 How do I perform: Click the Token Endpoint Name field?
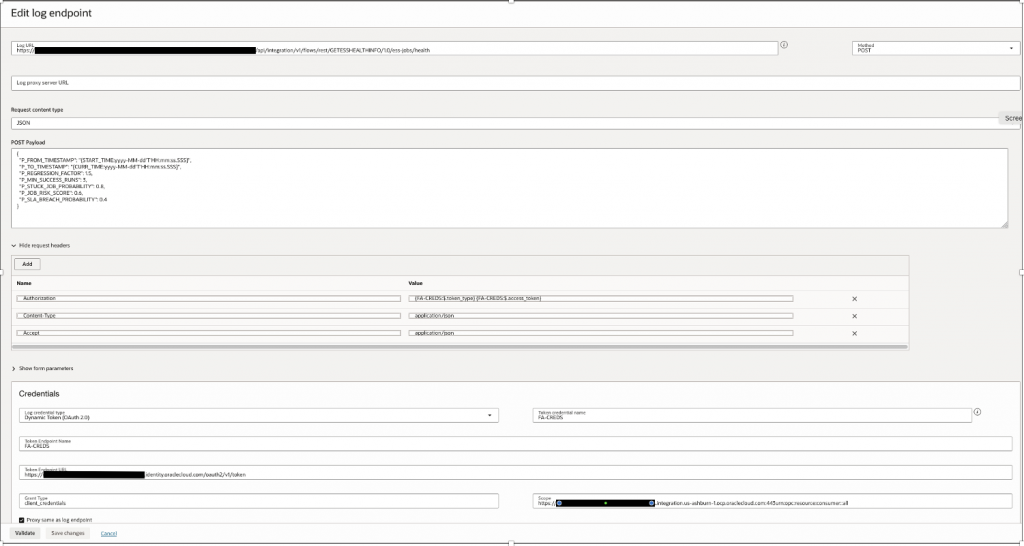(516, 443)
